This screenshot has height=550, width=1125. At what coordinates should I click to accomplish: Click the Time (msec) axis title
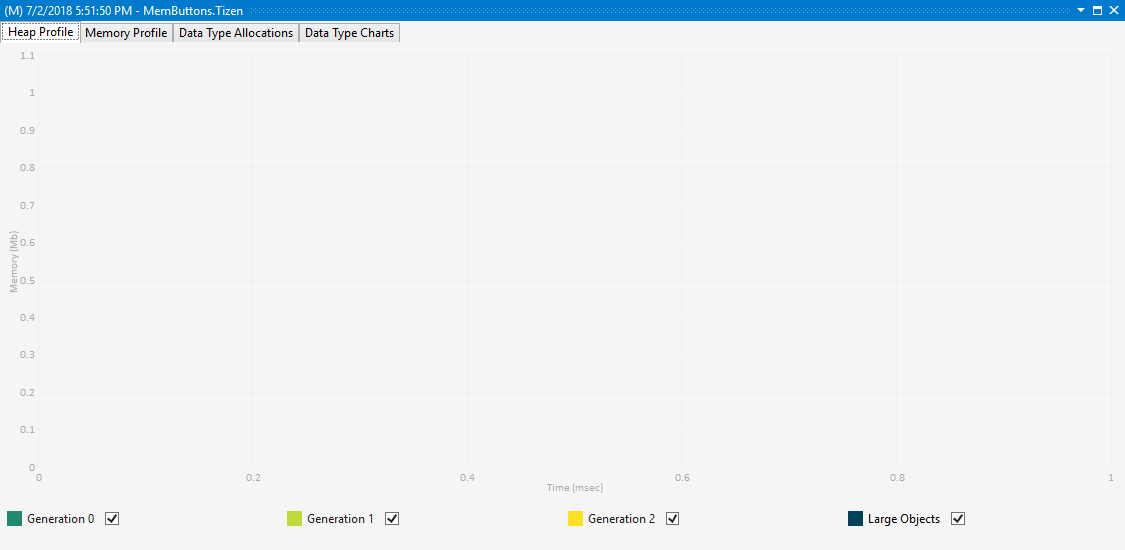(575, 488)
